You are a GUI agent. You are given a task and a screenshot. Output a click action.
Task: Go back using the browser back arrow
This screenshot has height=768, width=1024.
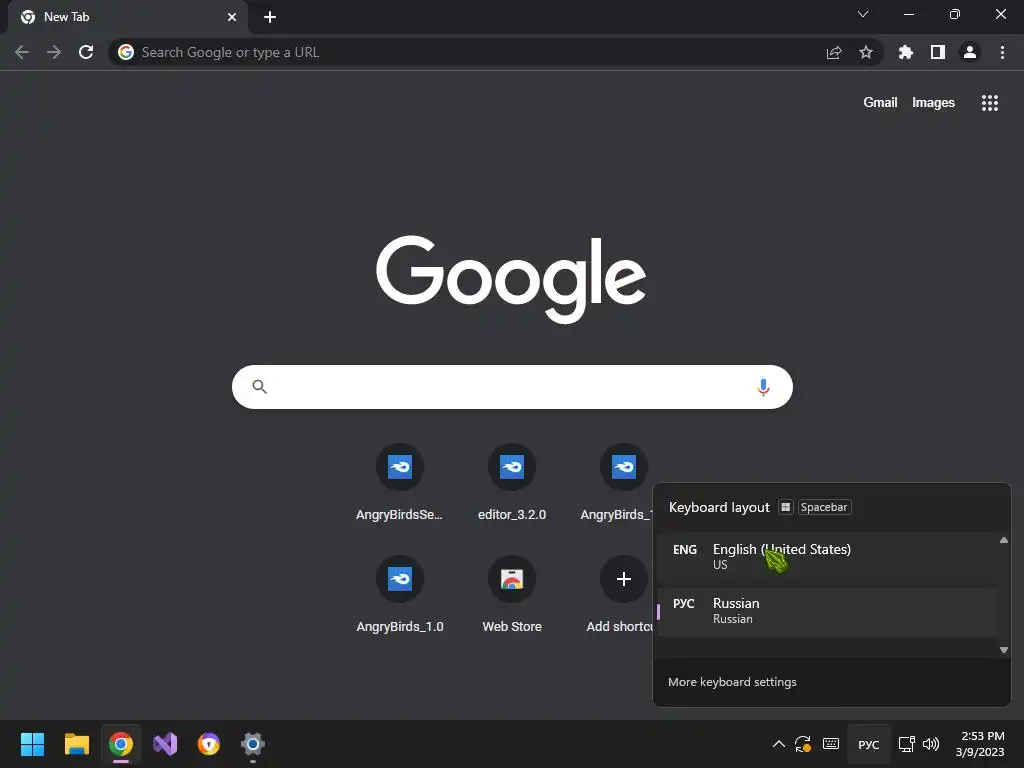pyautogui.click(x=22, y=52)
